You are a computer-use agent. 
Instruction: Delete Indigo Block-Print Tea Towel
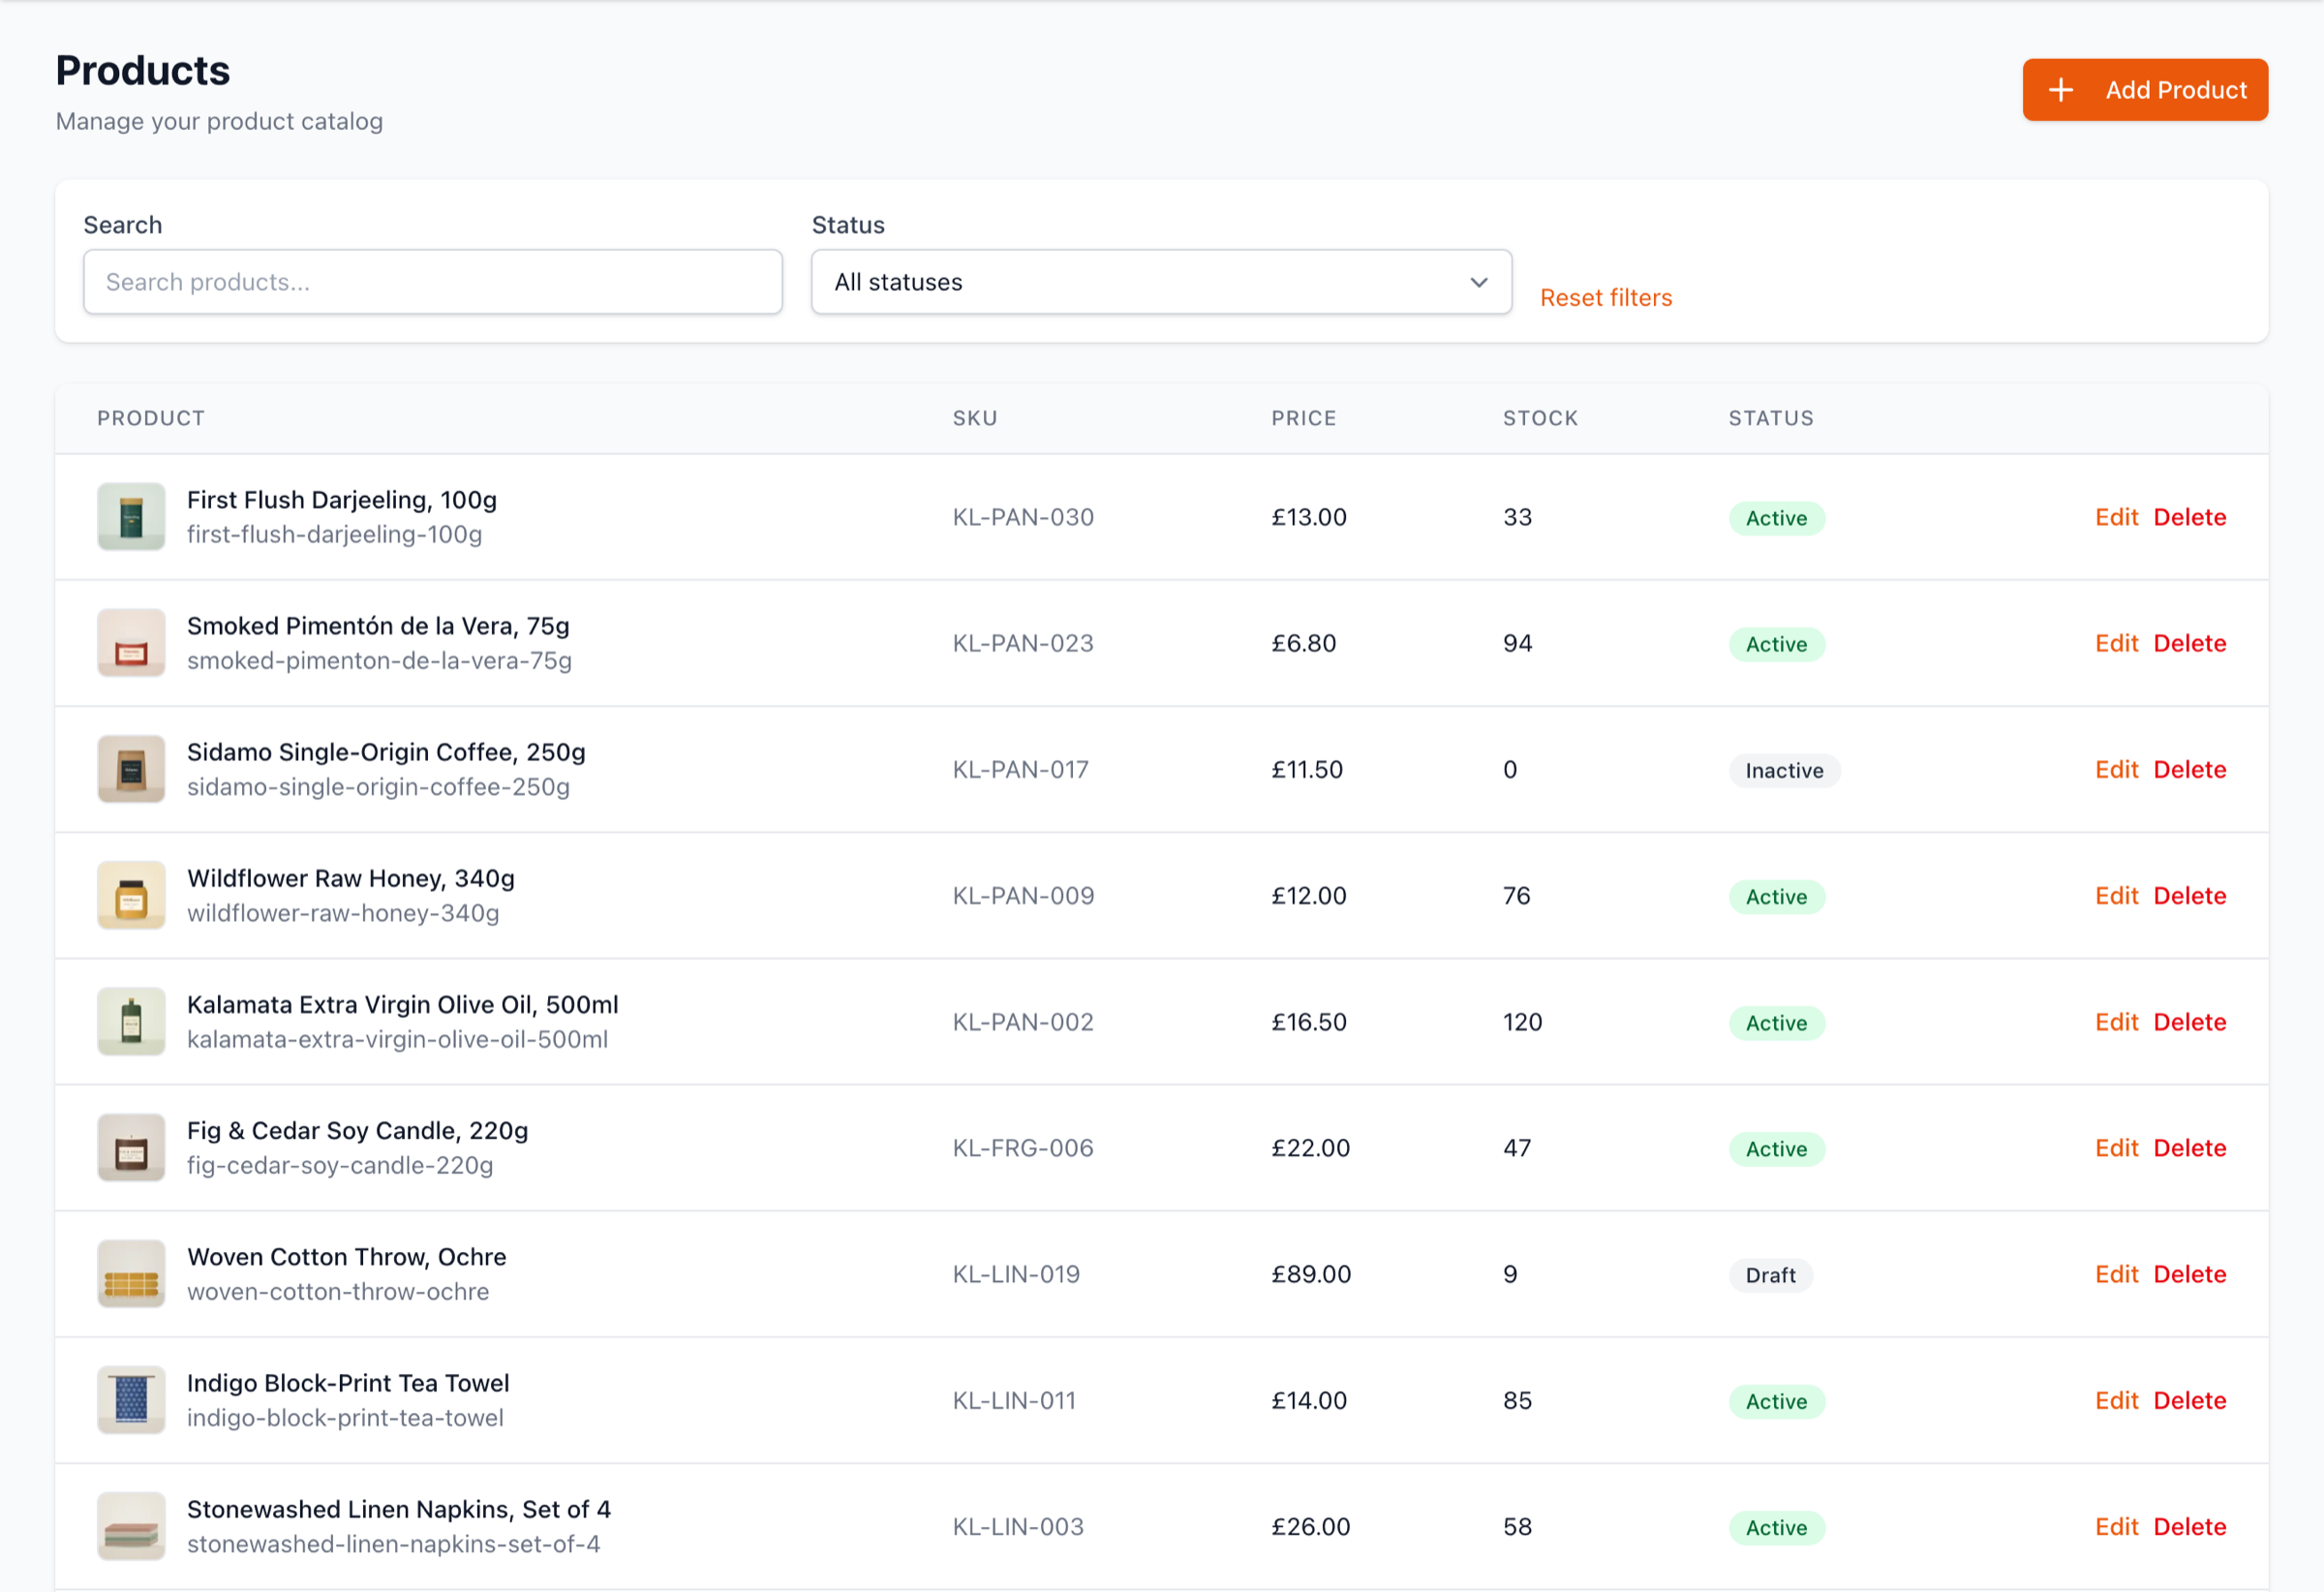pyautogui.click(x=2189, y=1400)
